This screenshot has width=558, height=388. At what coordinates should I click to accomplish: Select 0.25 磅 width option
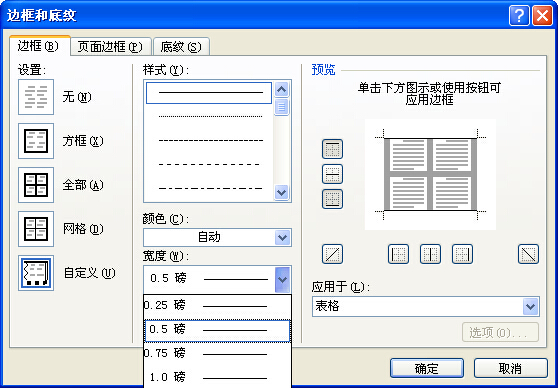tap(217, 305)
